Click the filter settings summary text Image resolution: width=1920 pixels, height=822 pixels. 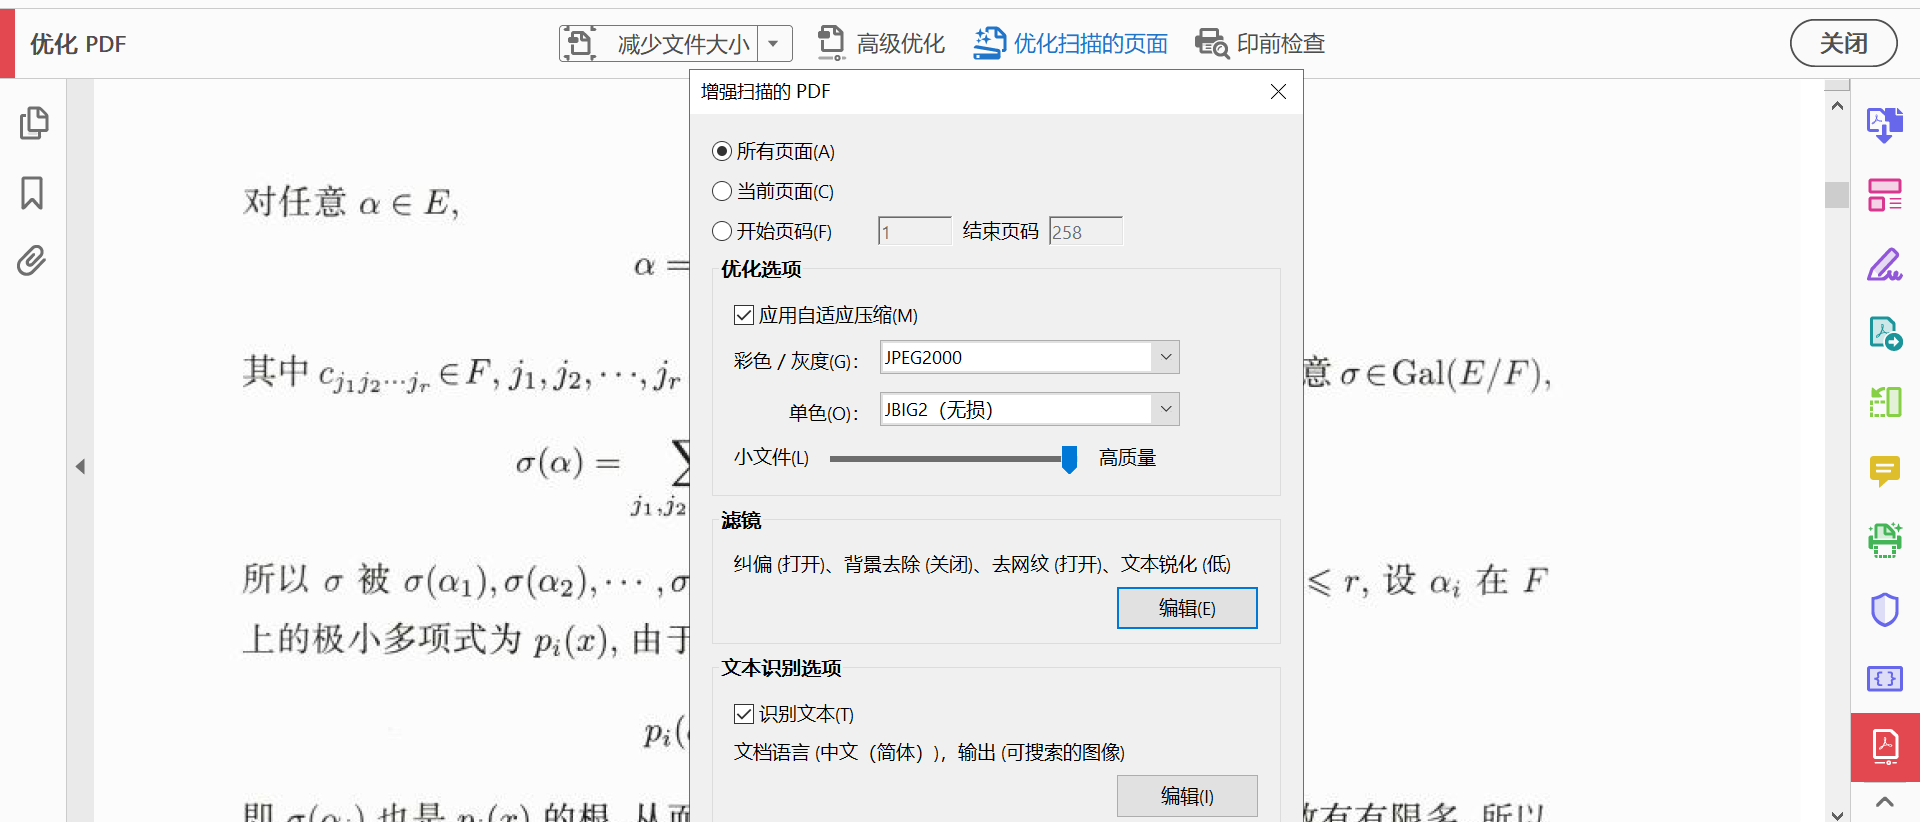(982, 564)
